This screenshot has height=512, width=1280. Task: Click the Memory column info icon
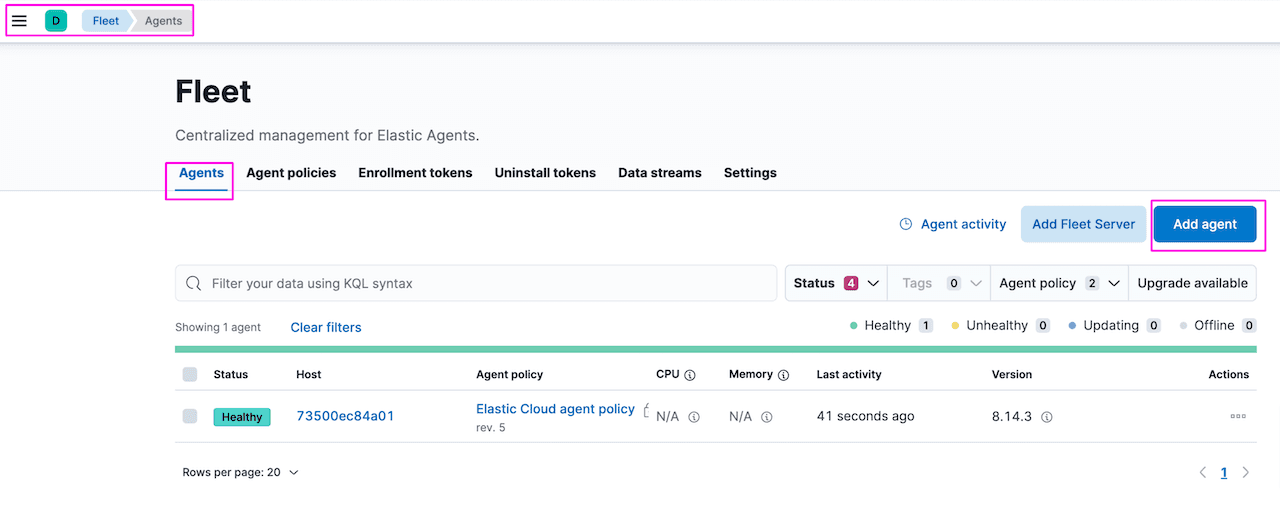[783, 375]
